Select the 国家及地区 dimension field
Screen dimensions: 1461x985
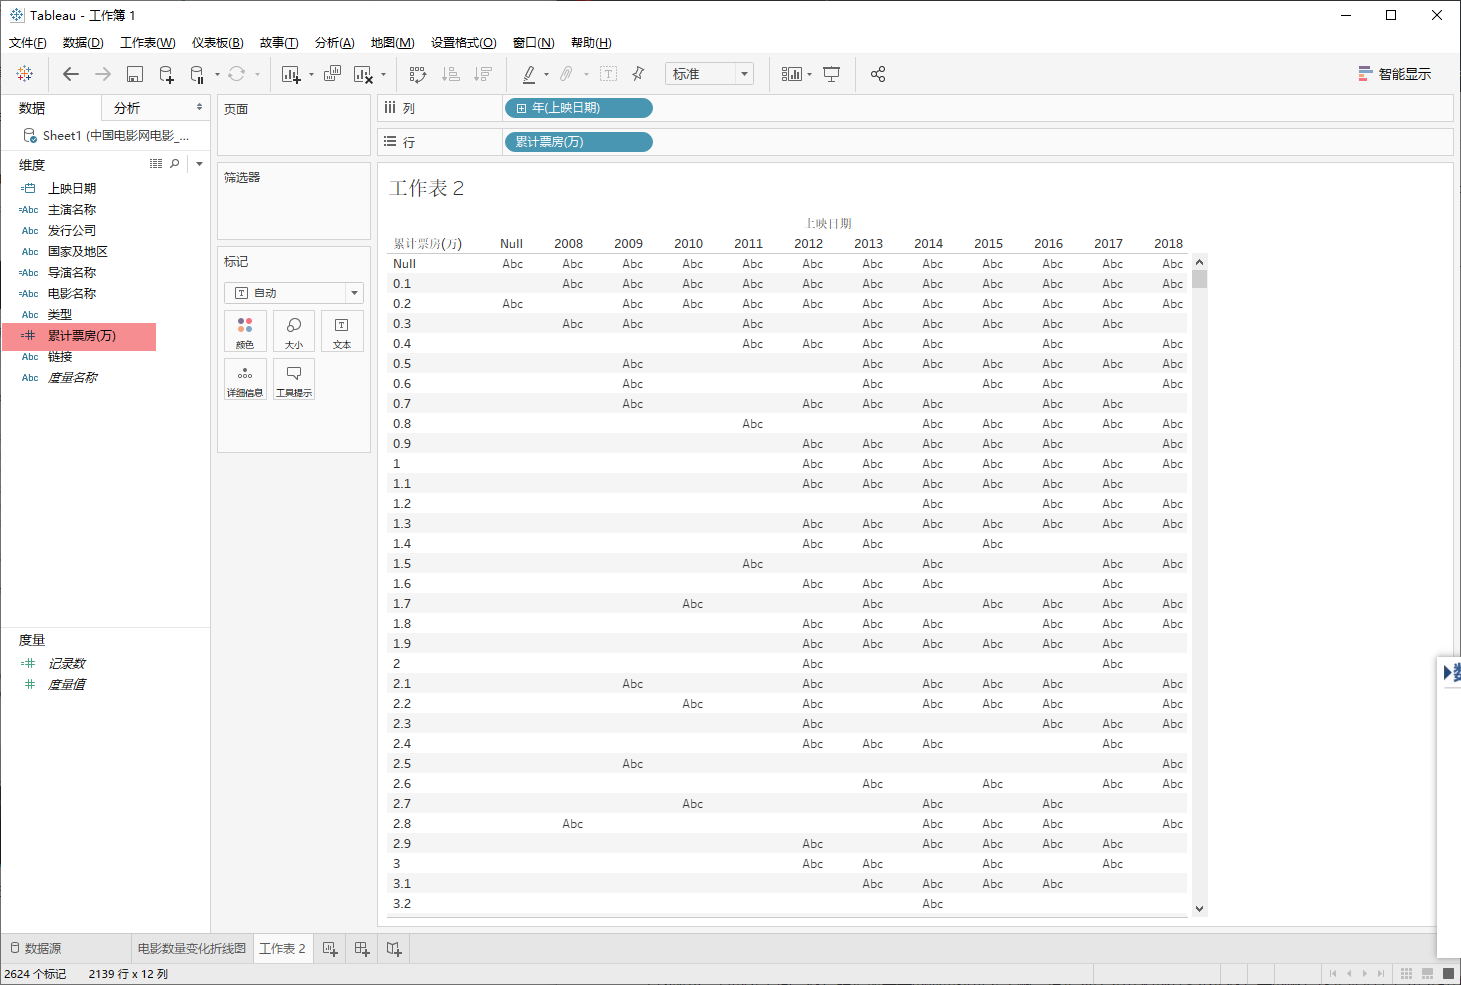[78, 251]
